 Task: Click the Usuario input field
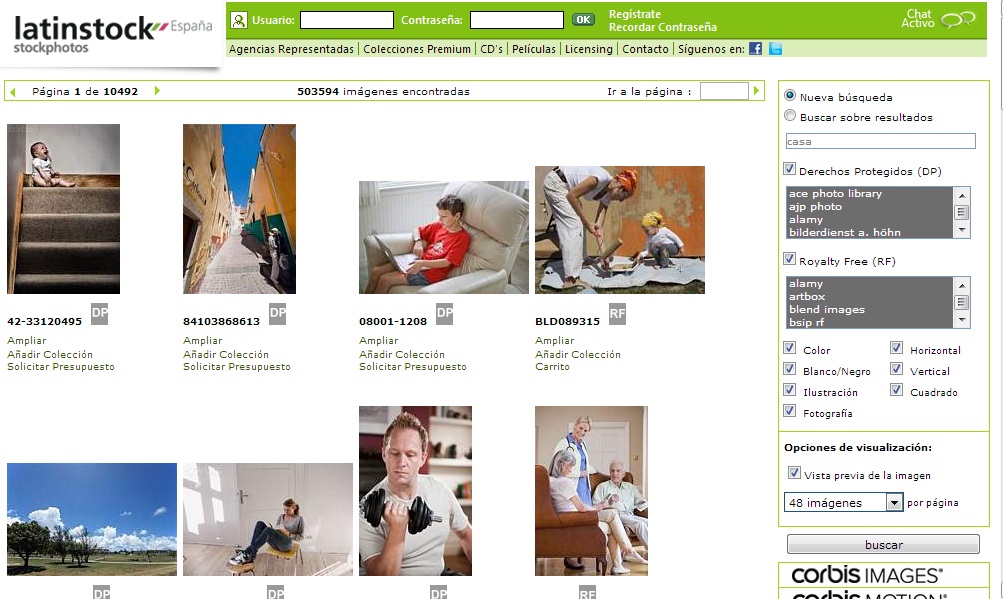(347, 20)
